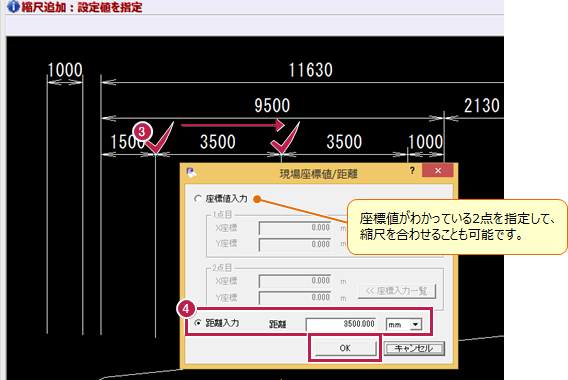The width and height of the screenshot is (568, 380).
Task: Click the << 座標入力一覧 button
Action: (x=397, y=291)
